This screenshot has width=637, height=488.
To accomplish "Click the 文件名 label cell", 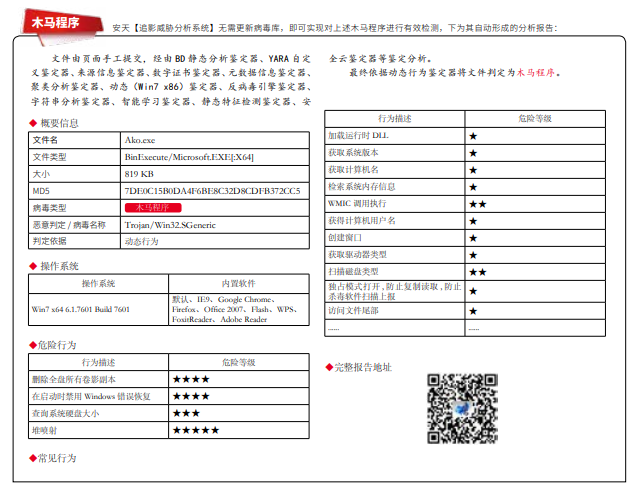I will pos(74,140).
